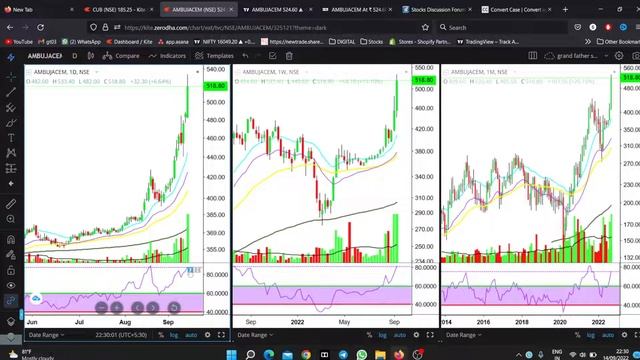This screenshot has width=640, height=360.
Task: Open monthly chart bottom settings gear
Action: click(624, 335)
